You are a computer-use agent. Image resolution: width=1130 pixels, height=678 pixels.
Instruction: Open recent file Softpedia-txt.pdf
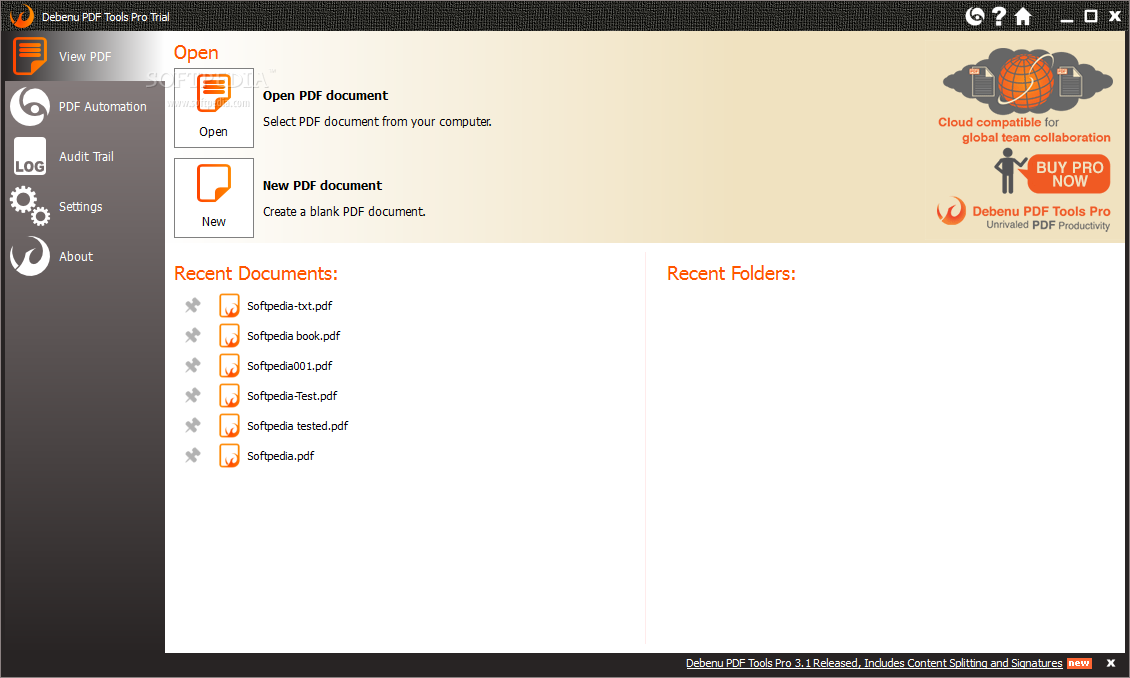(x=290, y=306)
